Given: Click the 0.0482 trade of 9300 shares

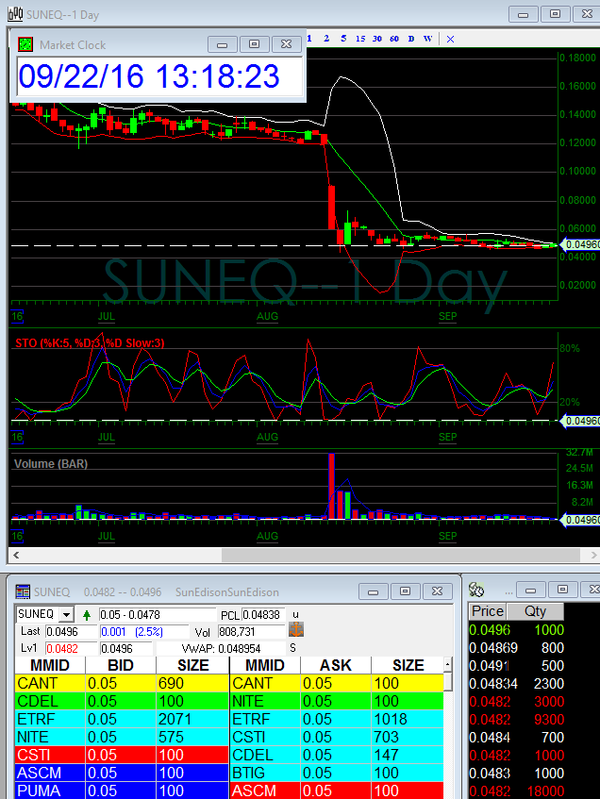Looking at the screenshot, I should (516, 719).
